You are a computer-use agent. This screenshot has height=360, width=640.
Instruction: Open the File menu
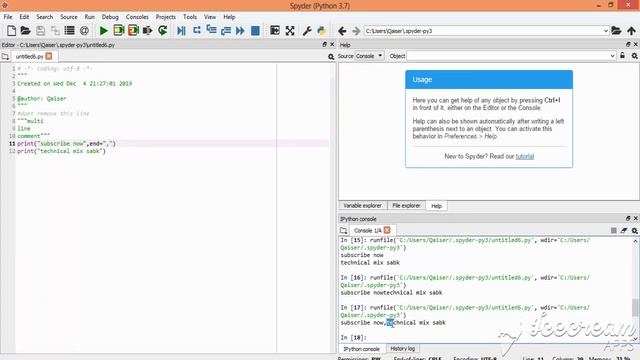tap(8, 17)
